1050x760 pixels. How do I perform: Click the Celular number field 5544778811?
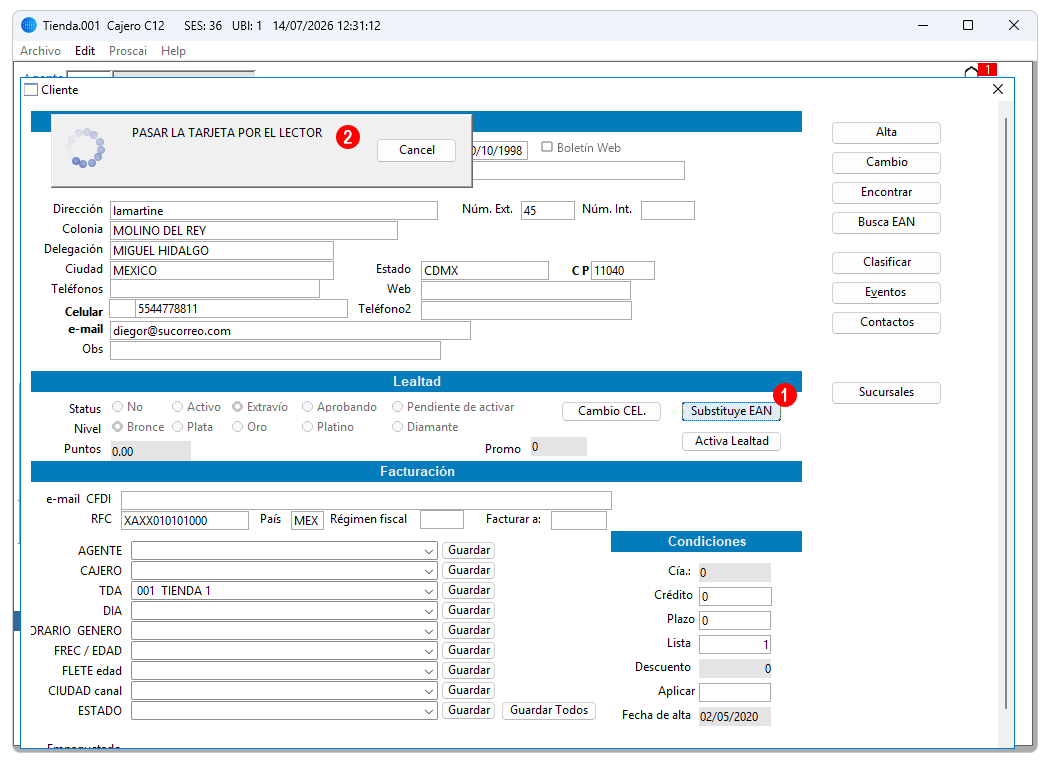242,309
